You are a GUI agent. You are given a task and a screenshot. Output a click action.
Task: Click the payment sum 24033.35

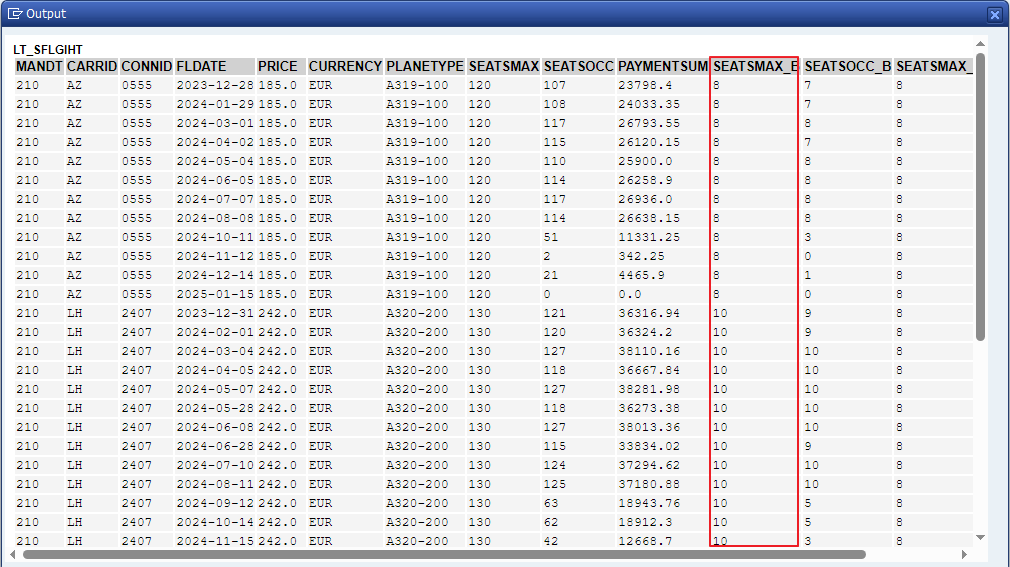tap(649, 104)
